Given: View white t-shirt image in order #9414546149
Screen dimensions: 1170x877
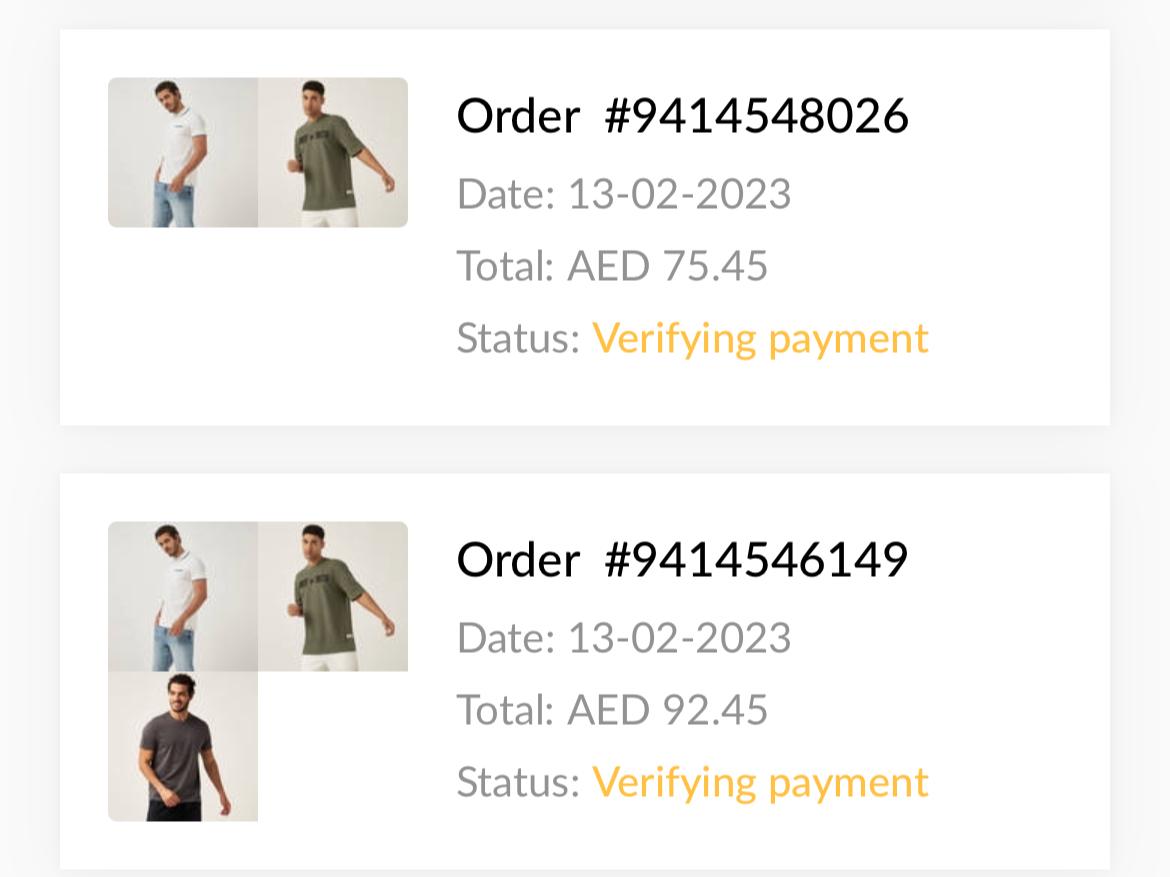Looking at the screenshot, I should 183,596.
